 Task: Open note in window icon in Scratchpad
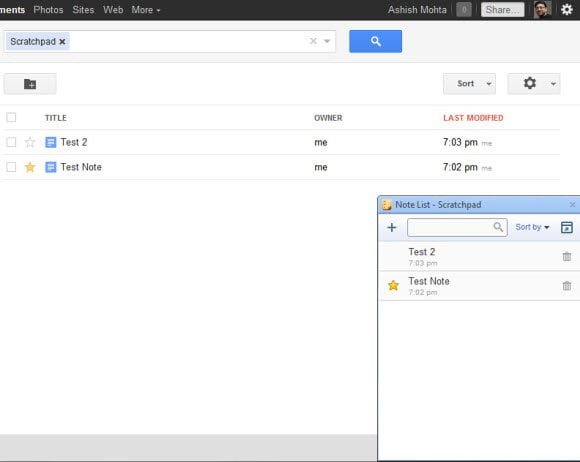point(567,227)
